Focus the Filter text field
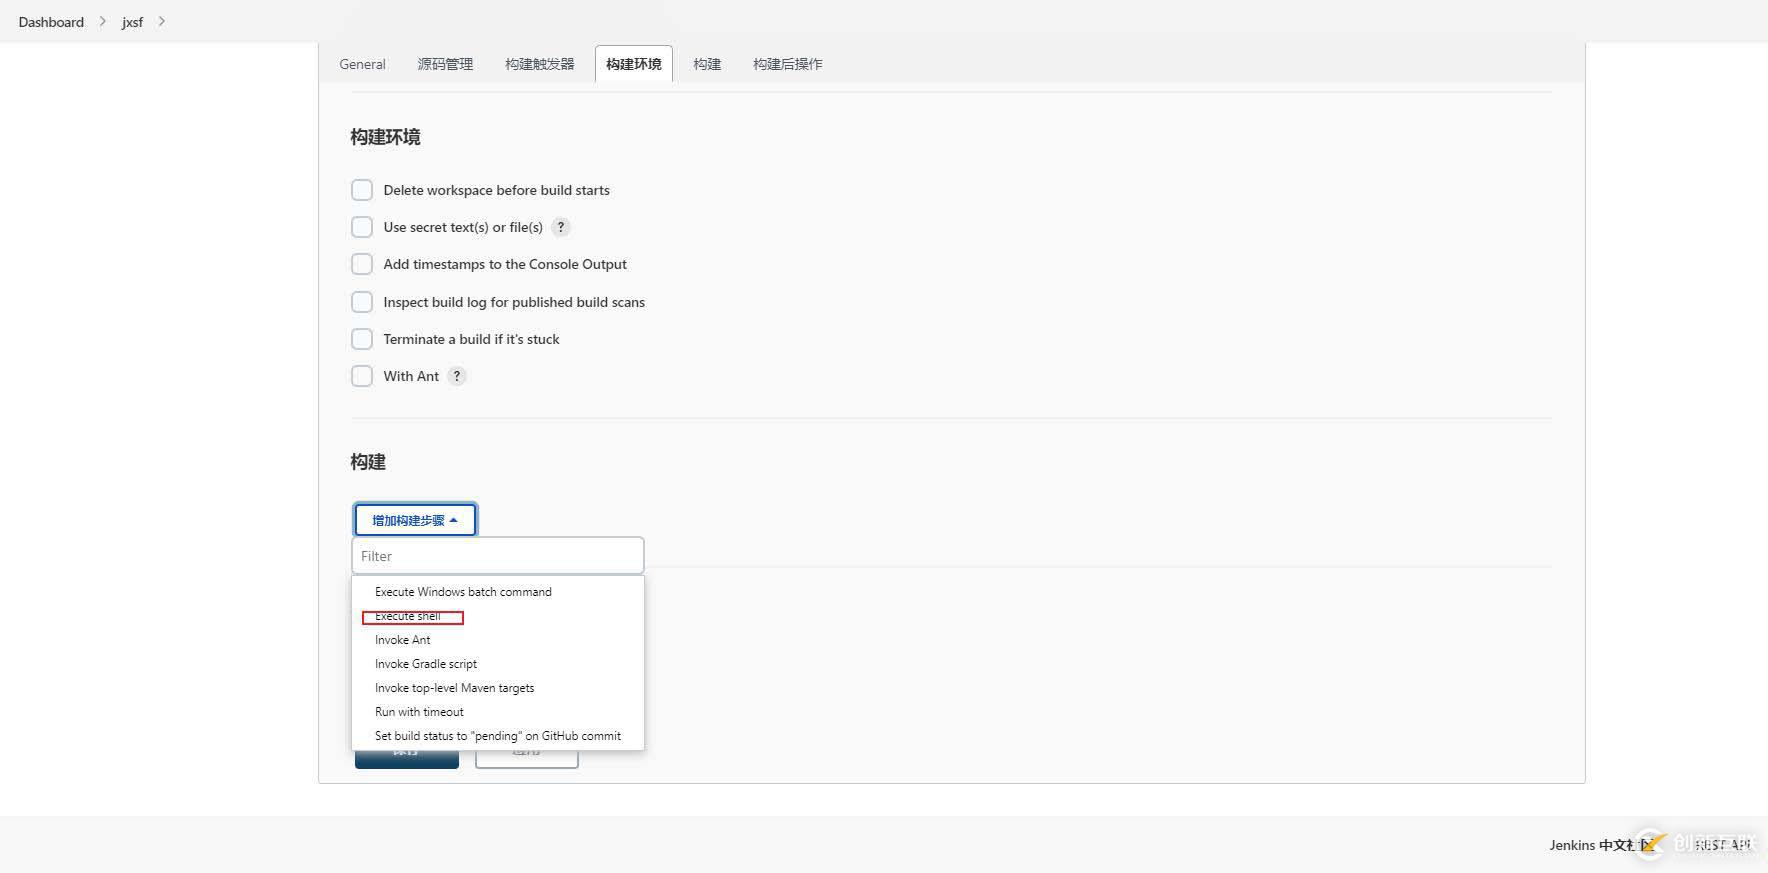 pos(497,556)
